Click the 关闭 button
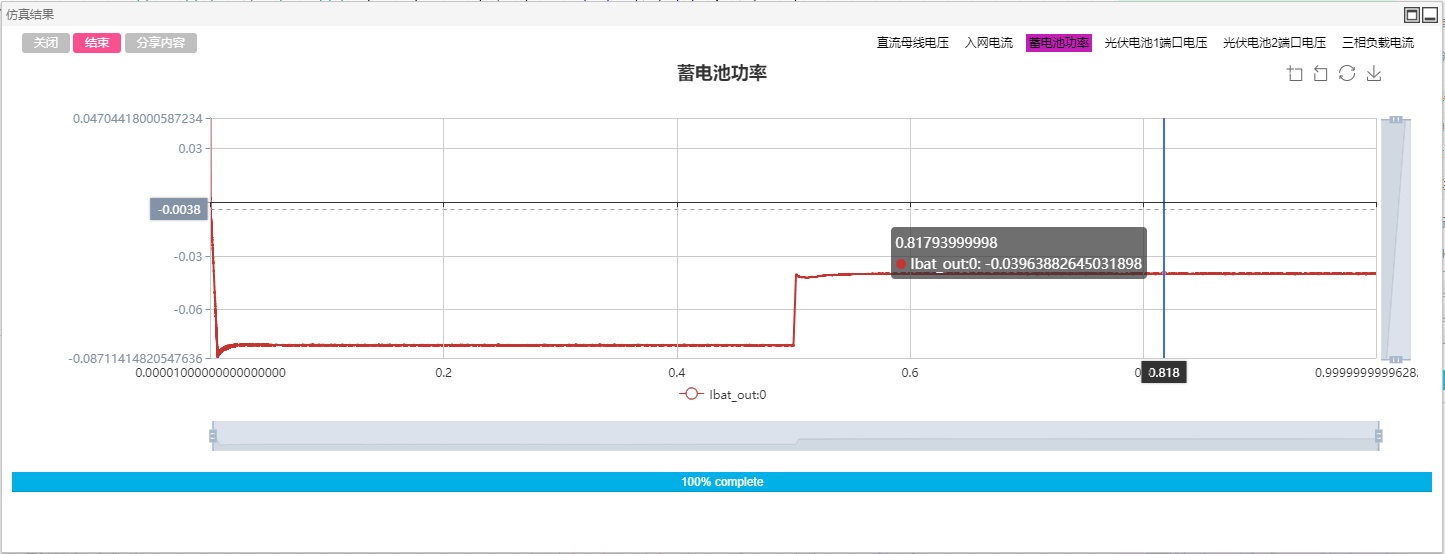Image resolution: width=1445 pixels, height=554 pixels. pos(46,43)
